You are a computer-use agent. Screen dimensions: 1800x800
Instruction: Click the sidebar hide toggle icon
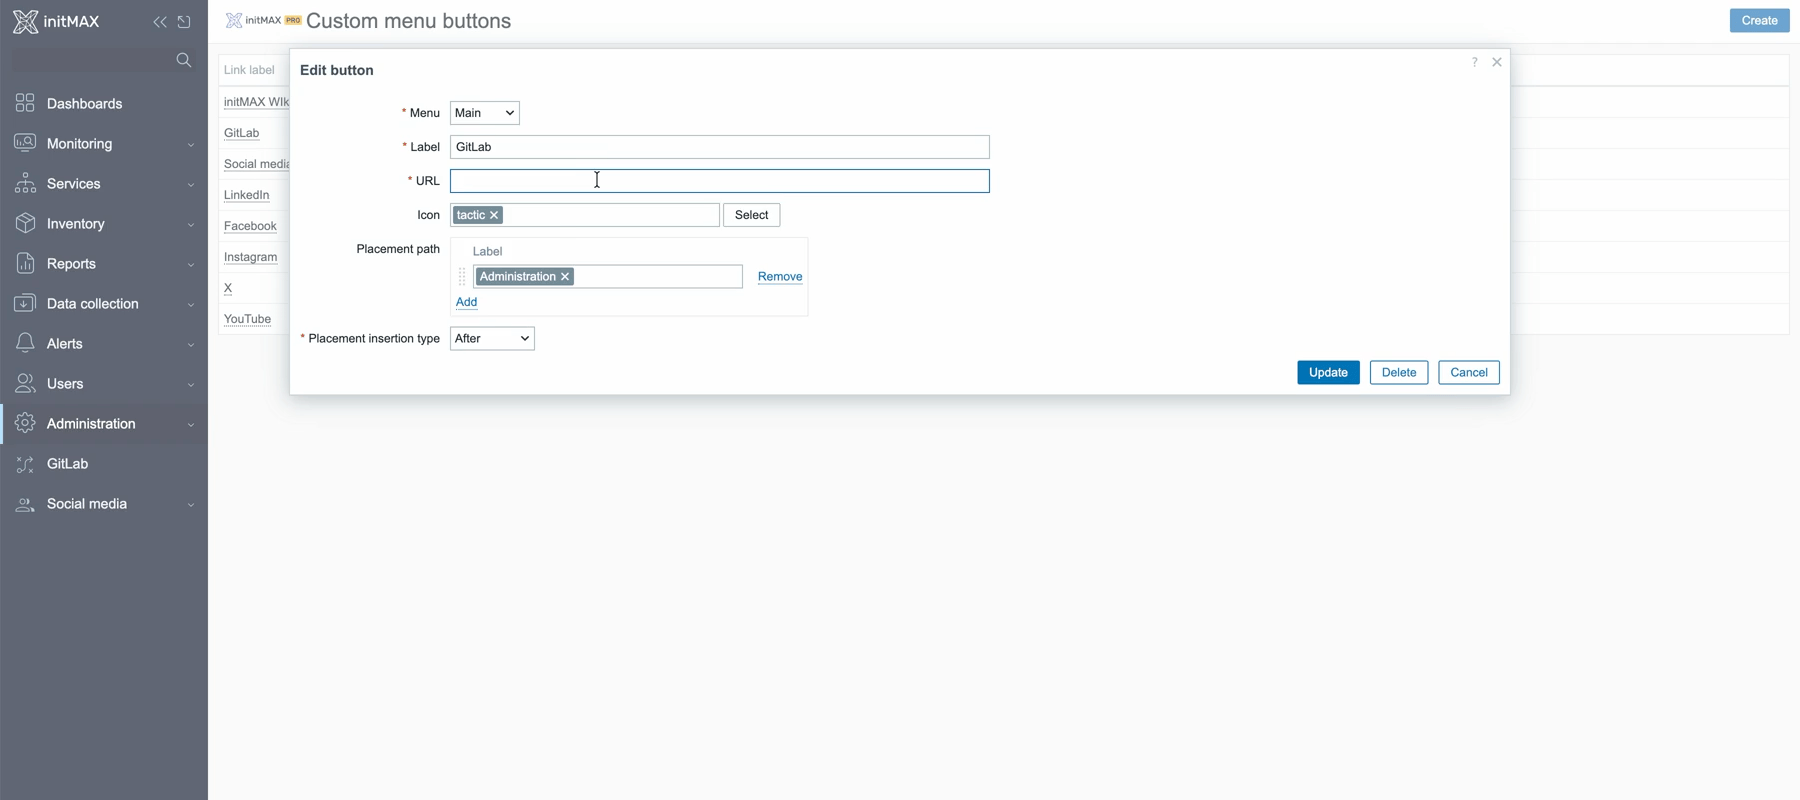[185, 22]
